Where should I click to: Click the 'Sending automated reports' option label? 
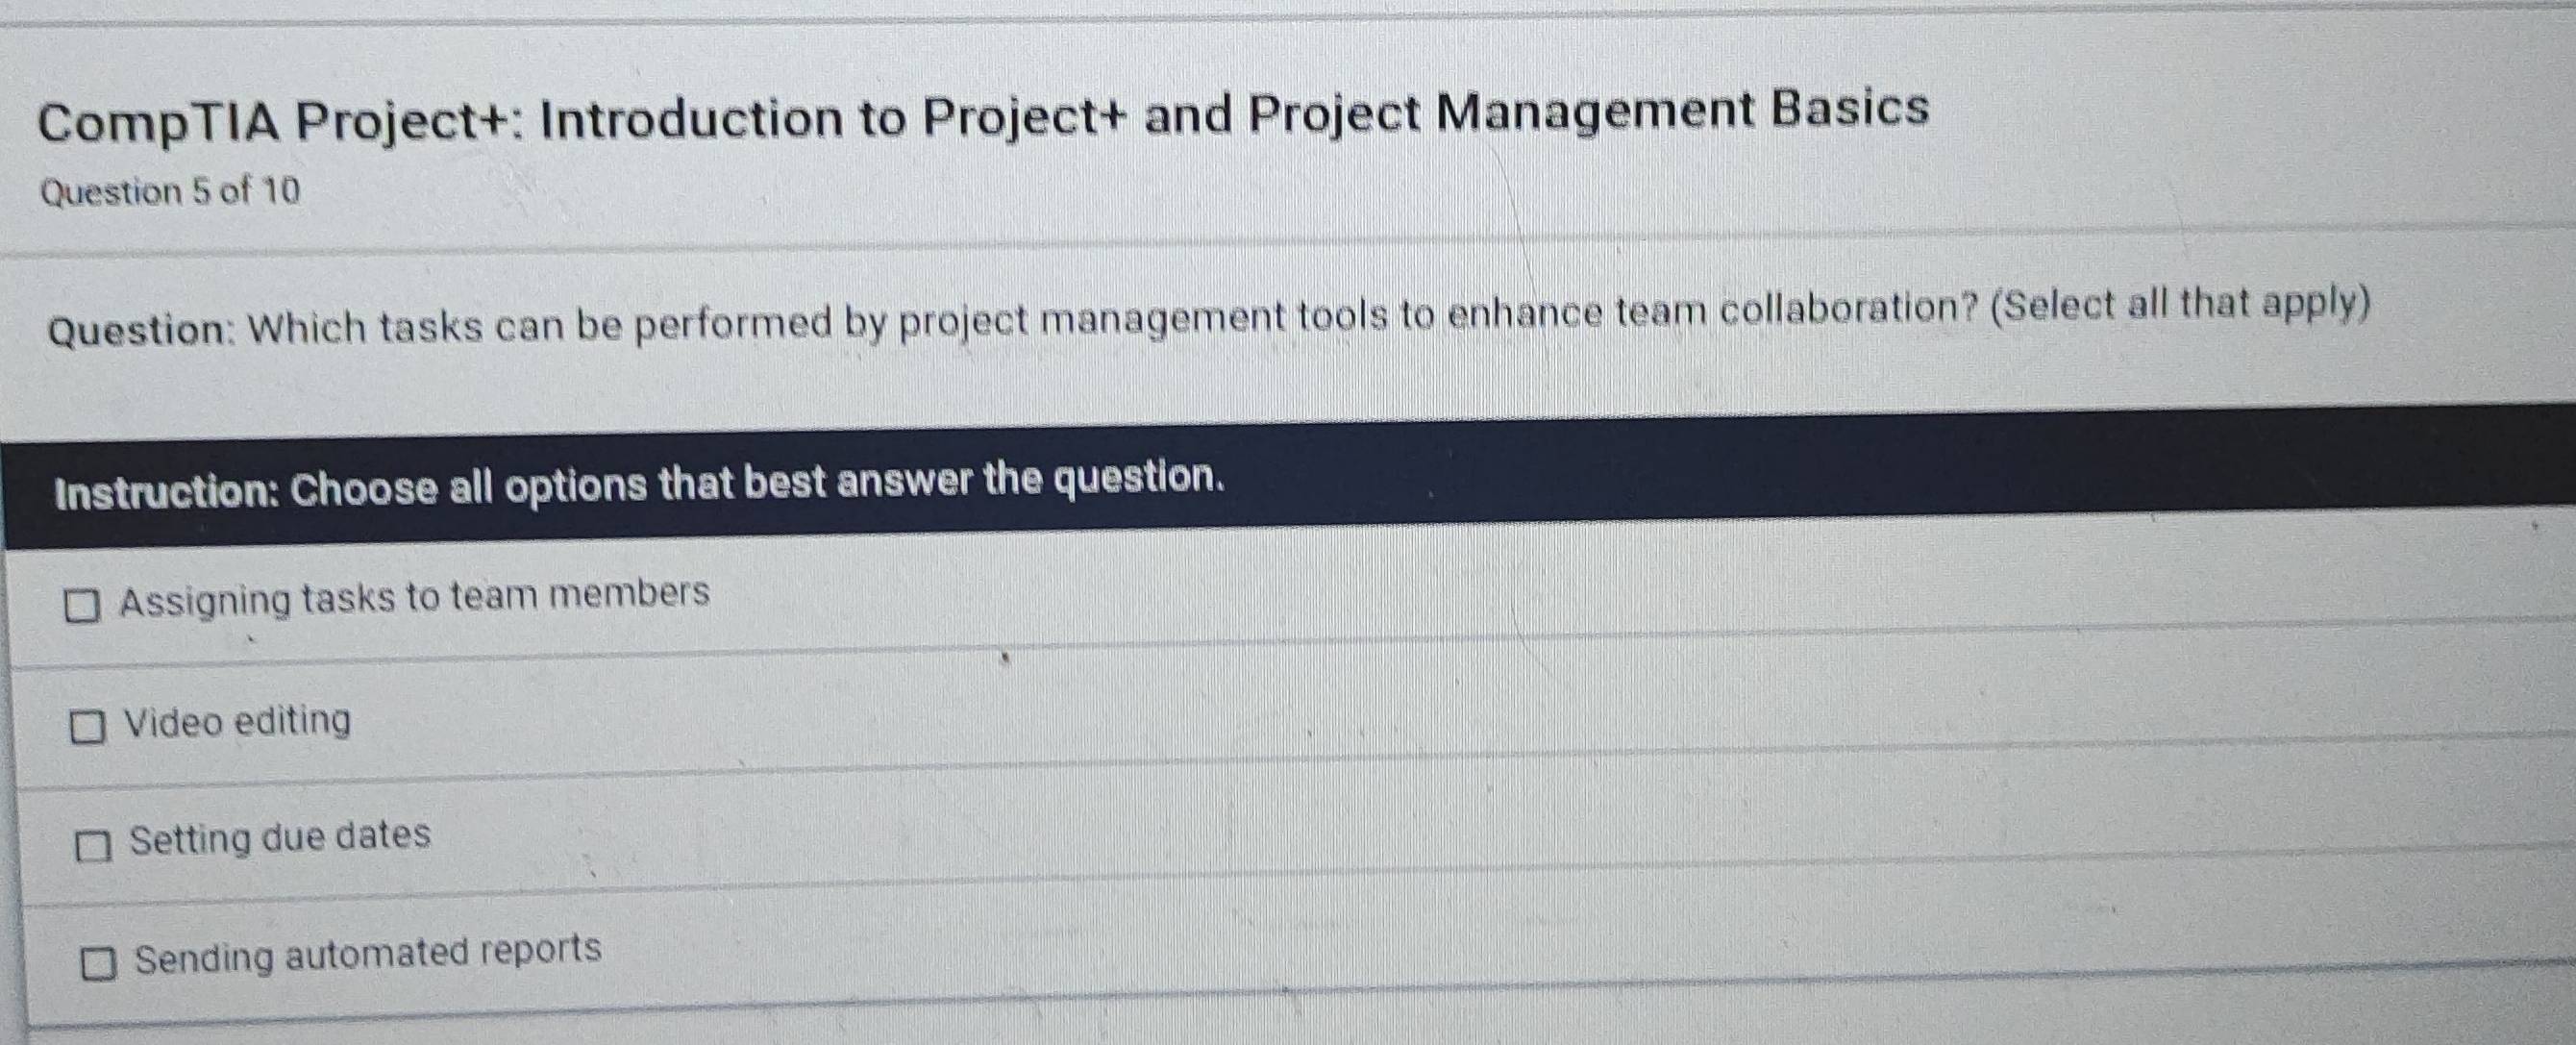368,954
